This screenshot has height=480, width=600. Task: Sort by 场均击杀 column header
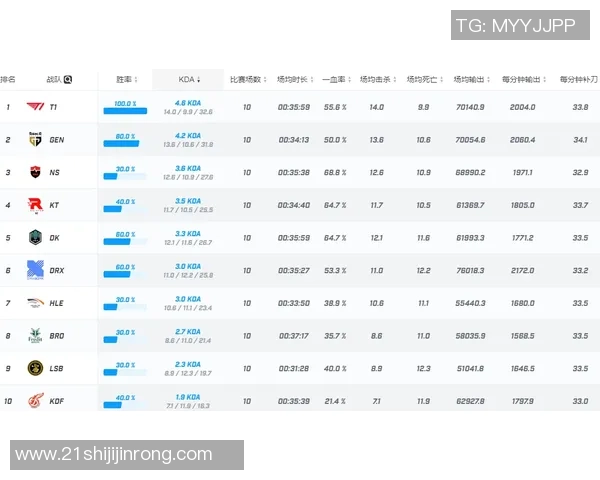pos(378,79)
